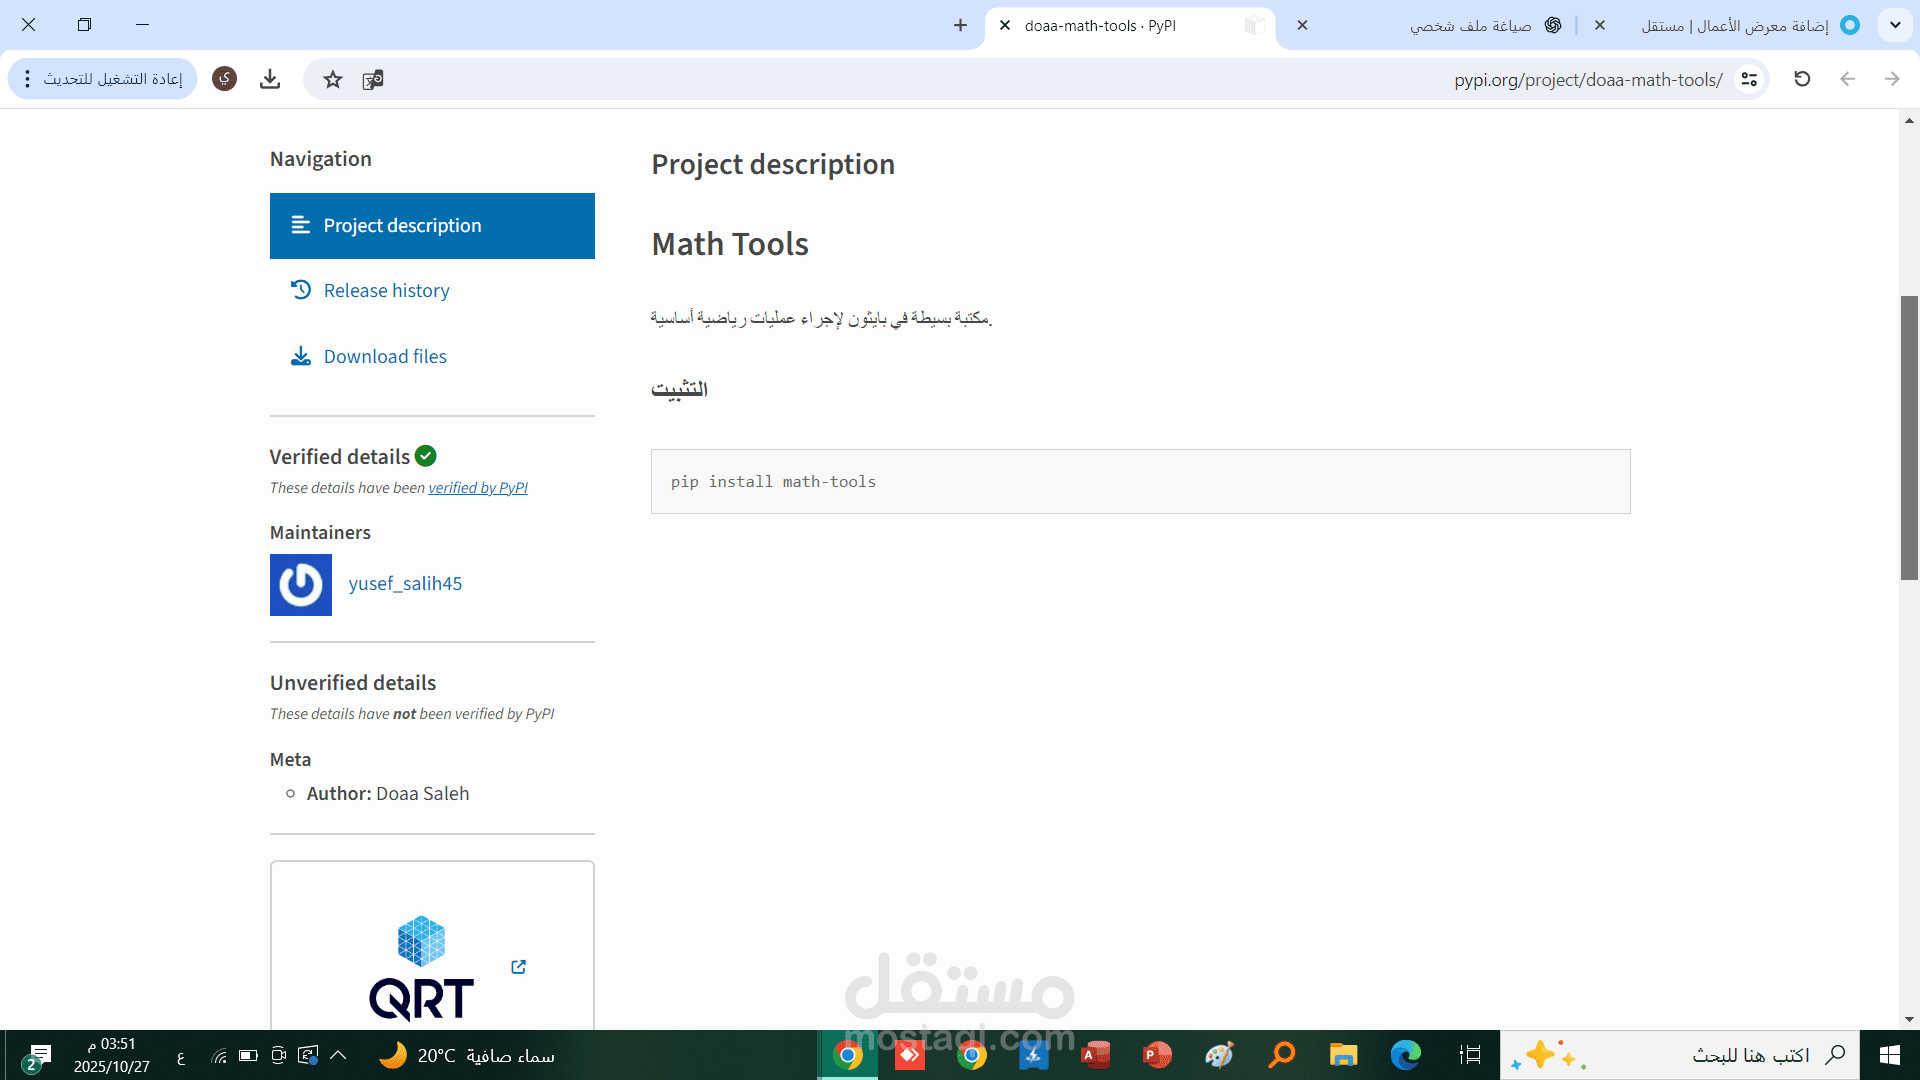
Task: Click the Author: Doaa Saleh entry
Action: (x=387, y=793)
